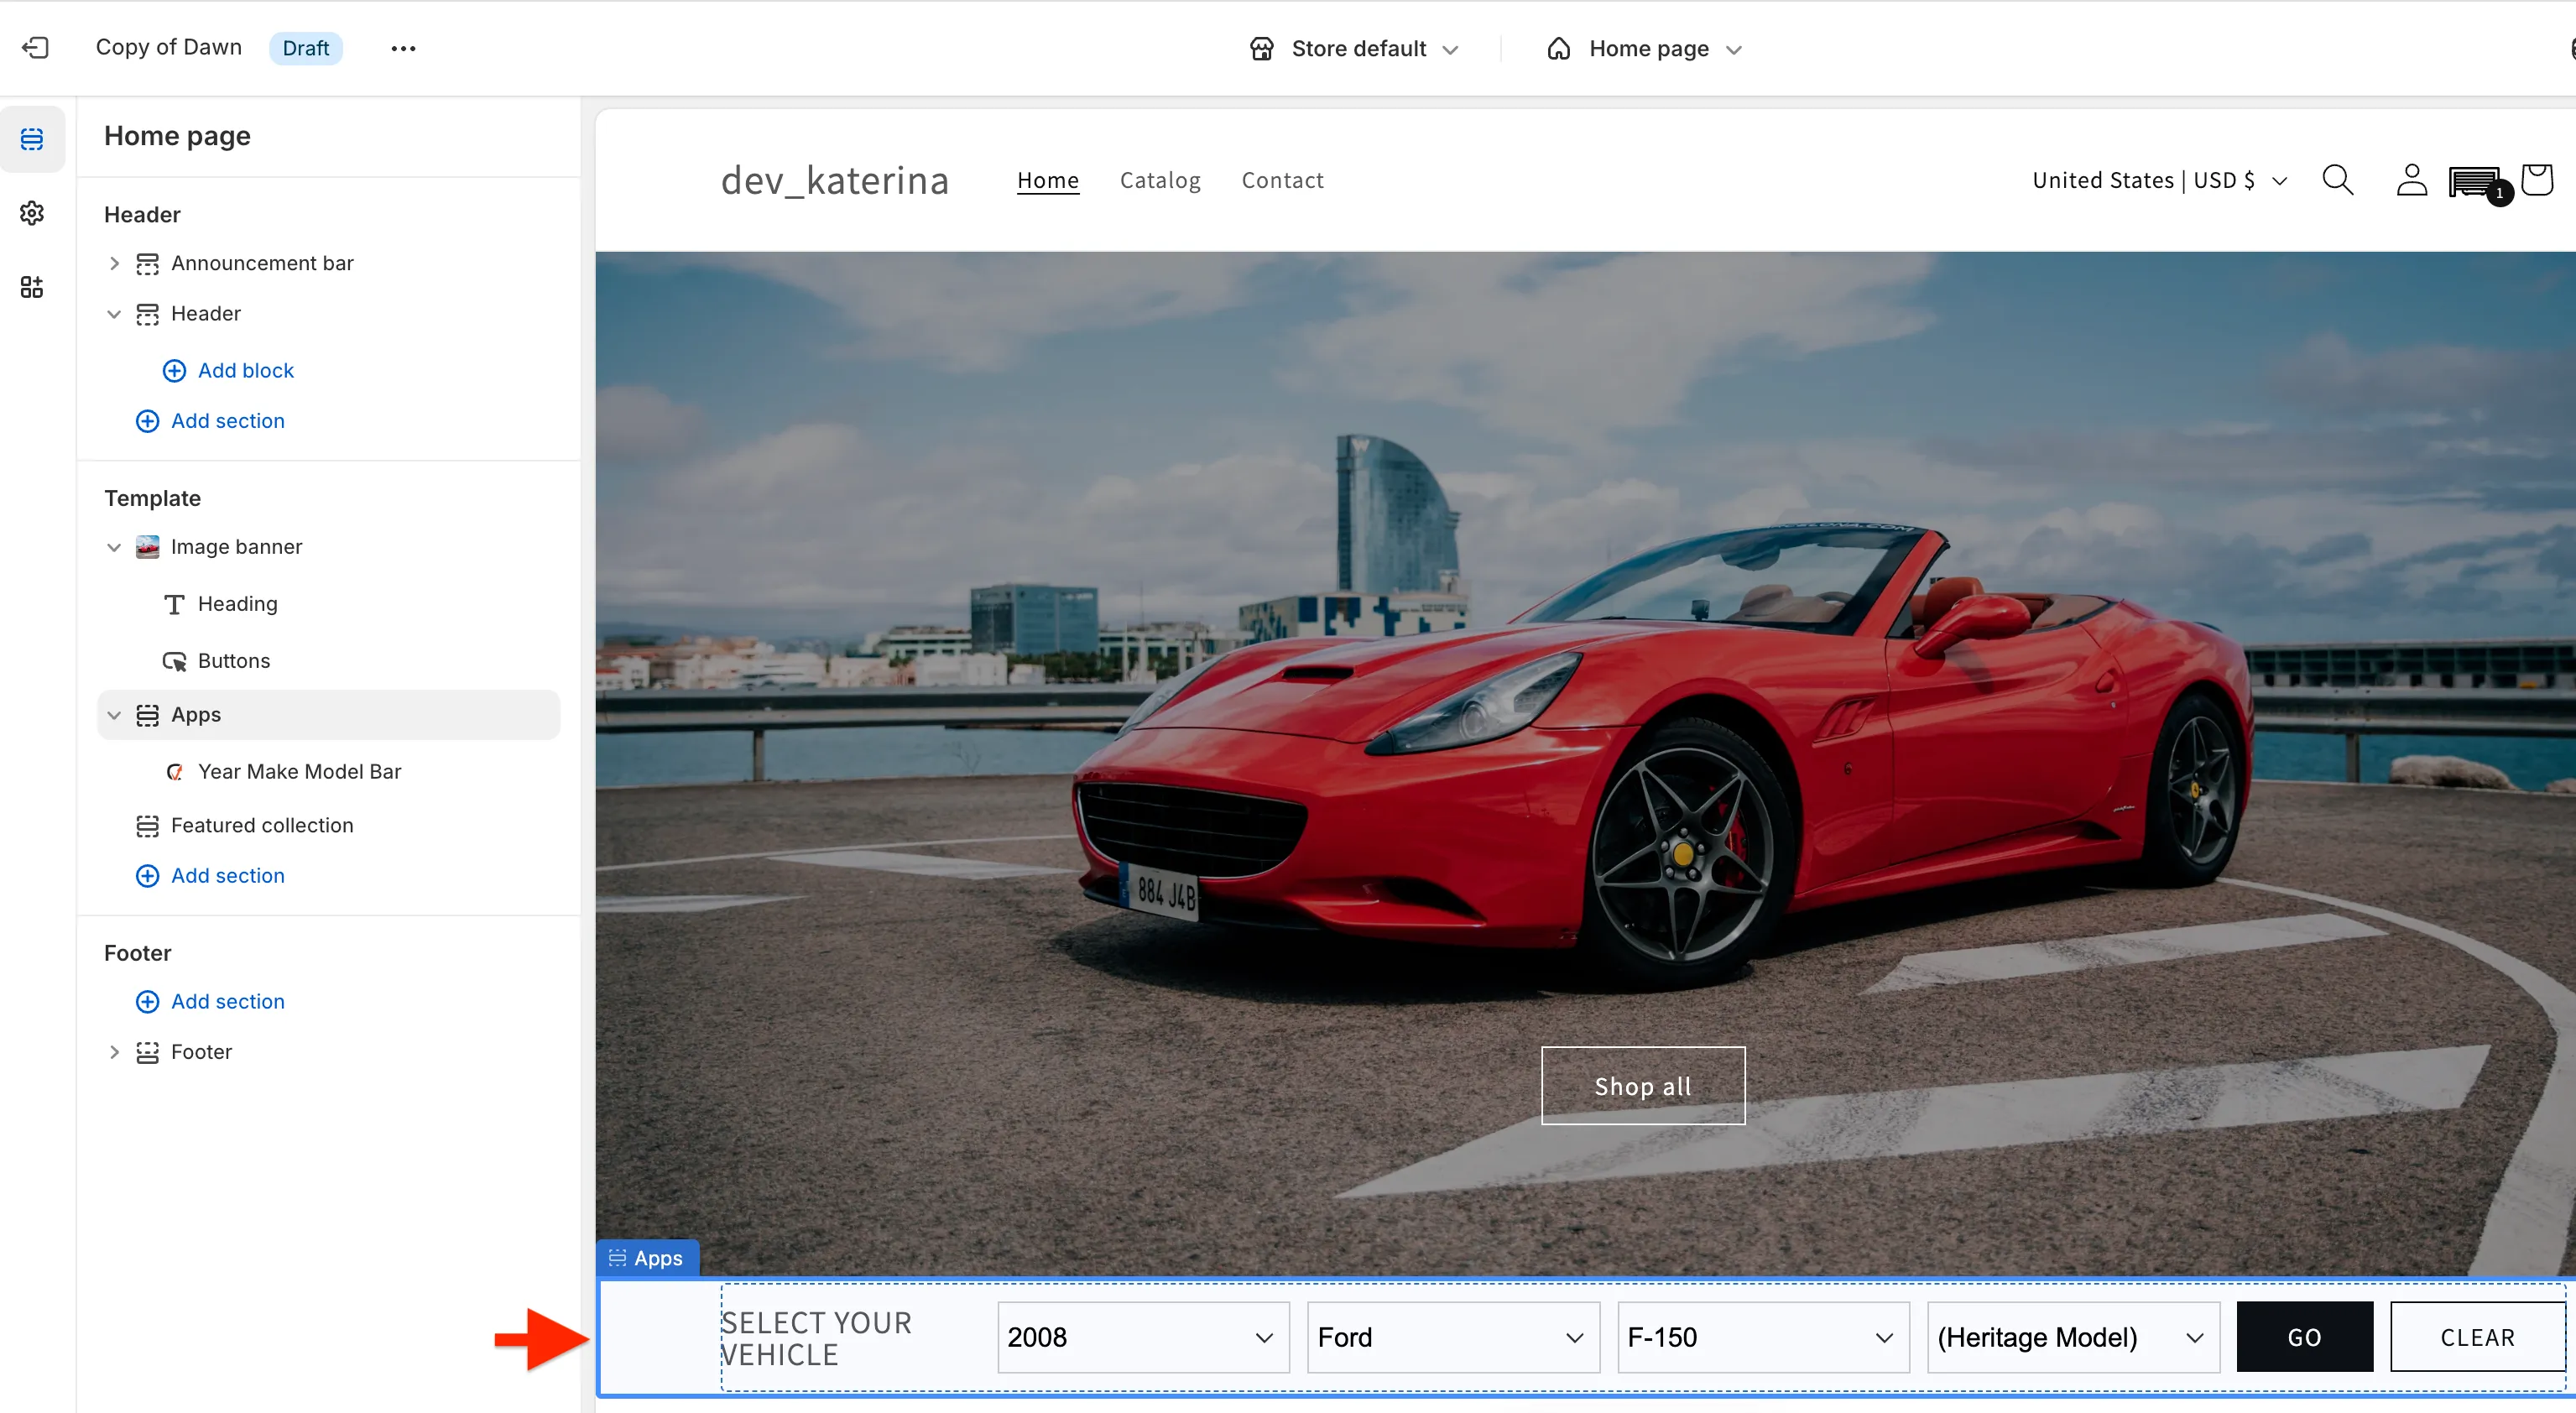Click the storefront search magnifier icon
The image size is (2576, 1413).
[x=2337, y=180]
